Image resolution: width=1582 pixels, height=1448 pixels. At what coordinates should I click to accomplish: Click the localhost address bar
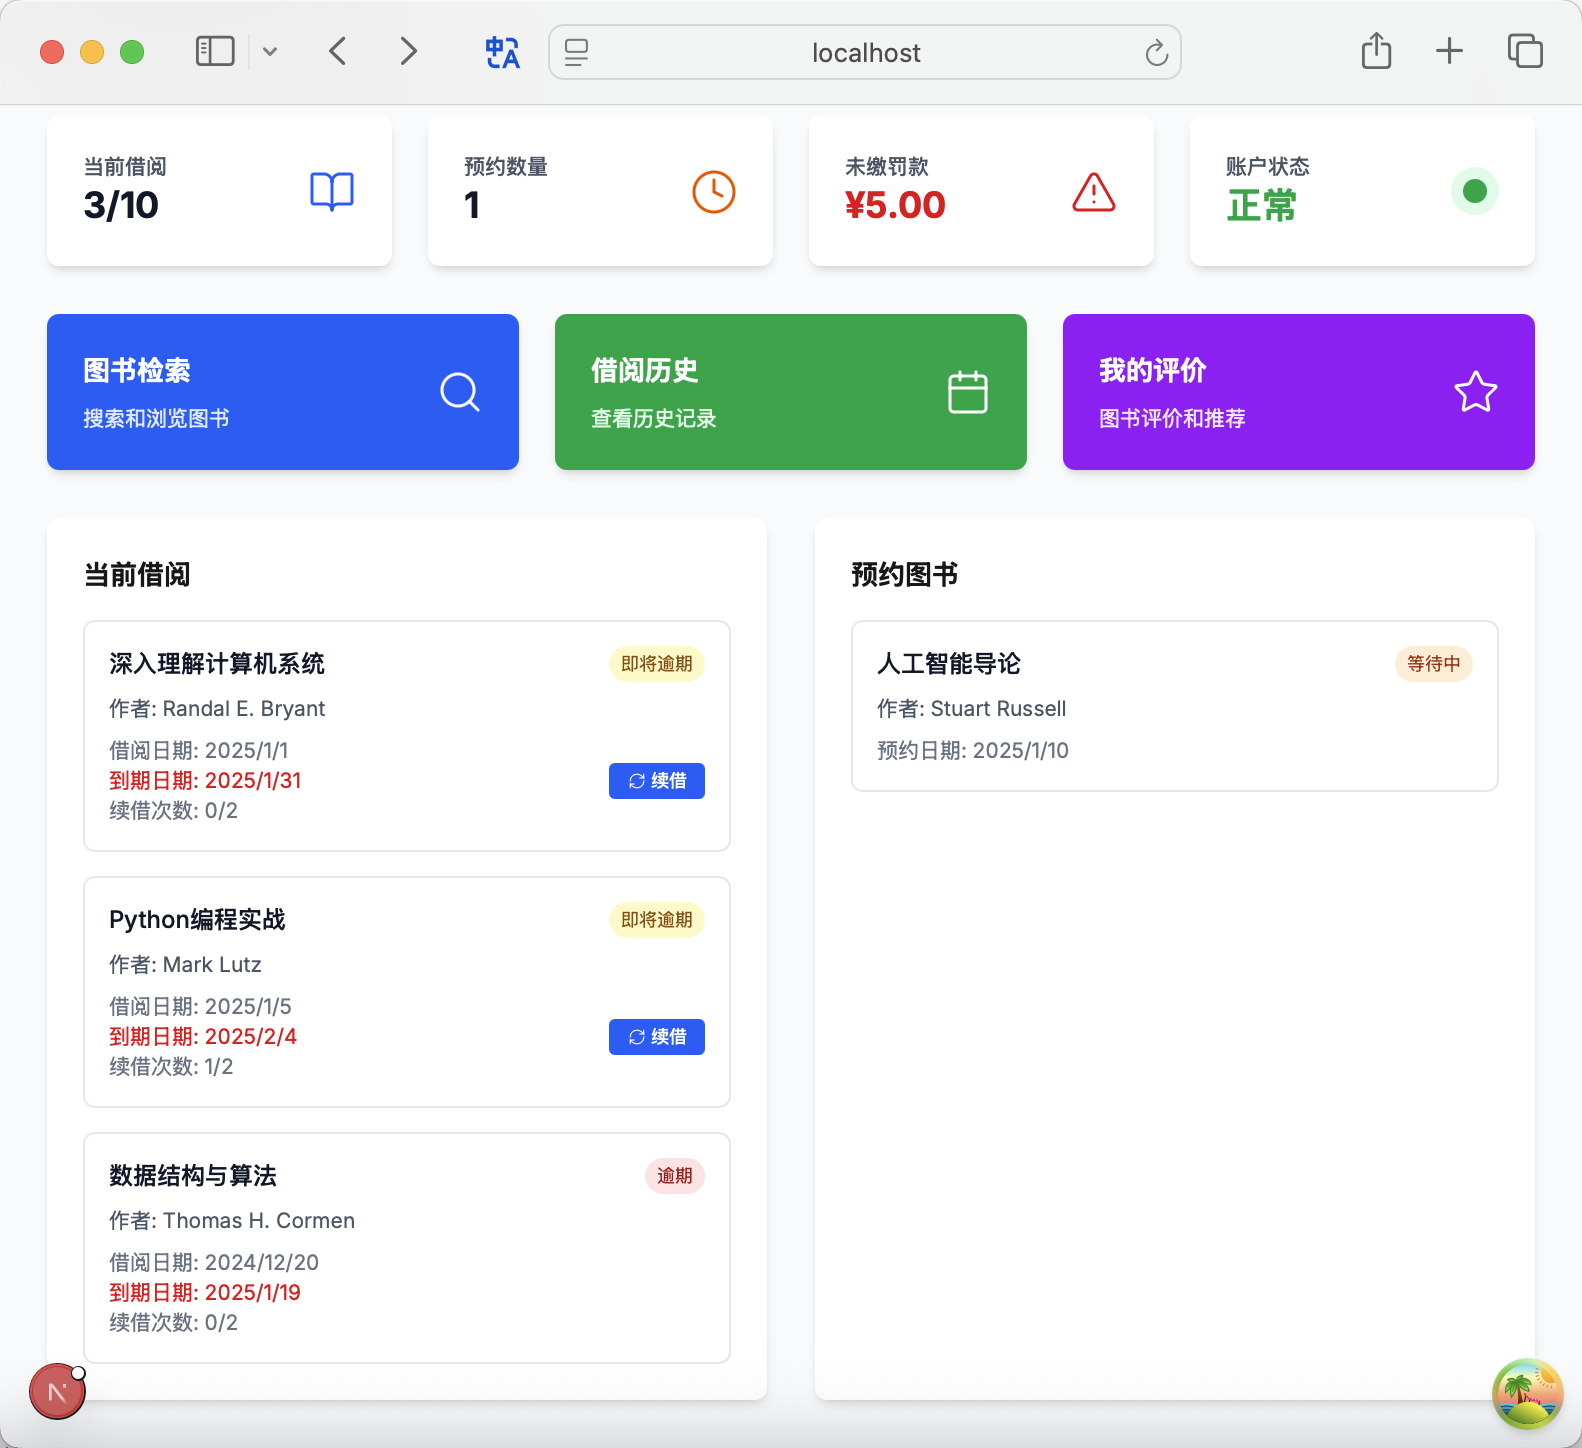(865, 53)
